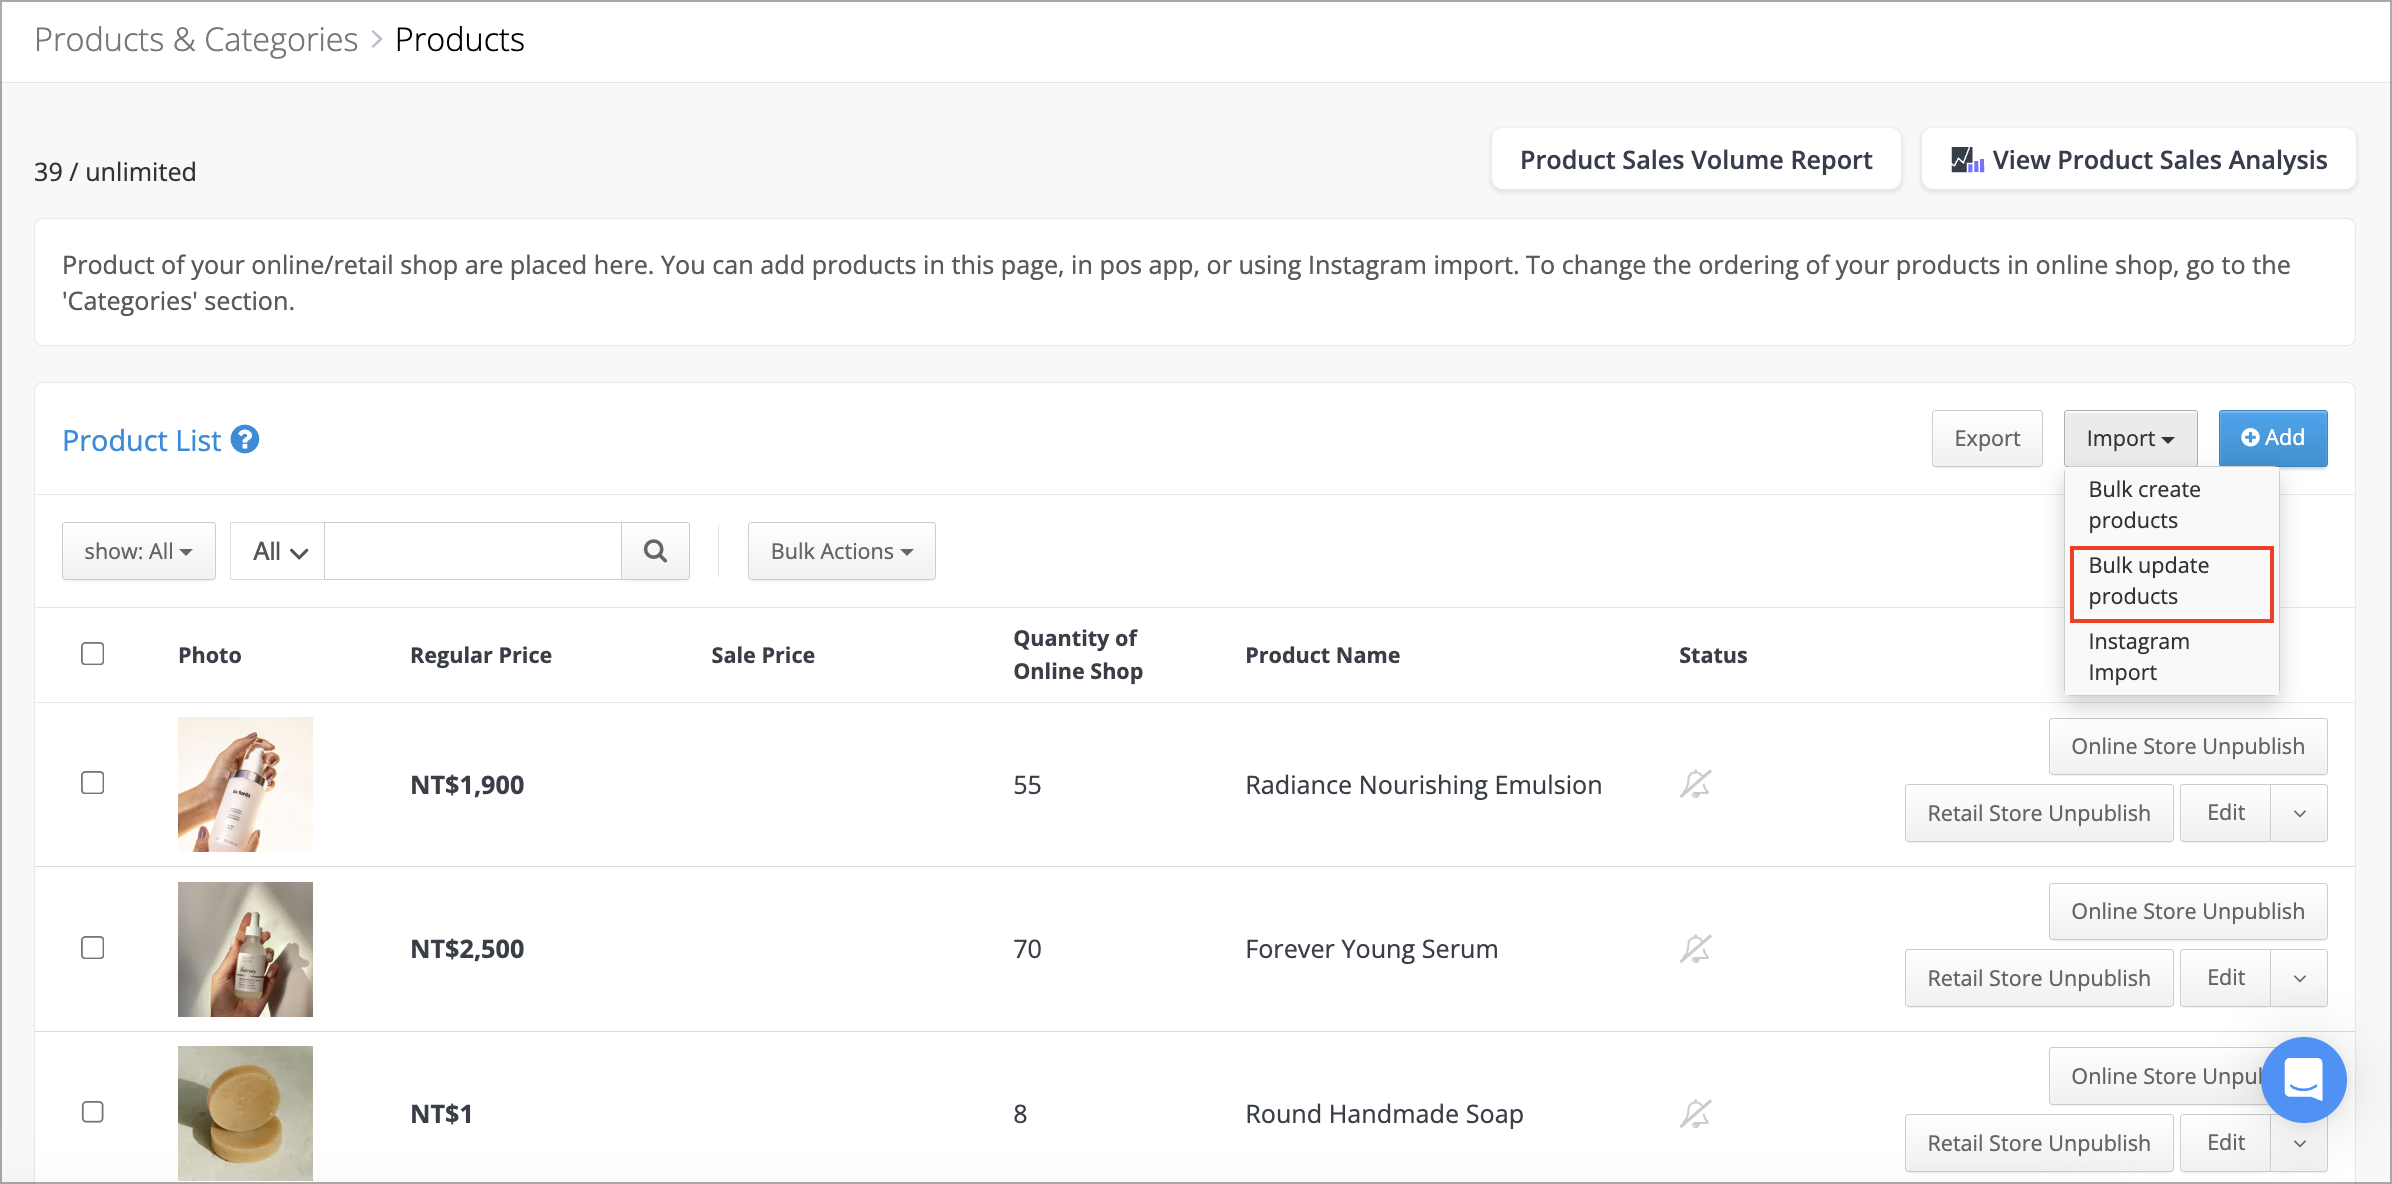
Task: Click the search magnifier icon button
Action: [655, 551]
